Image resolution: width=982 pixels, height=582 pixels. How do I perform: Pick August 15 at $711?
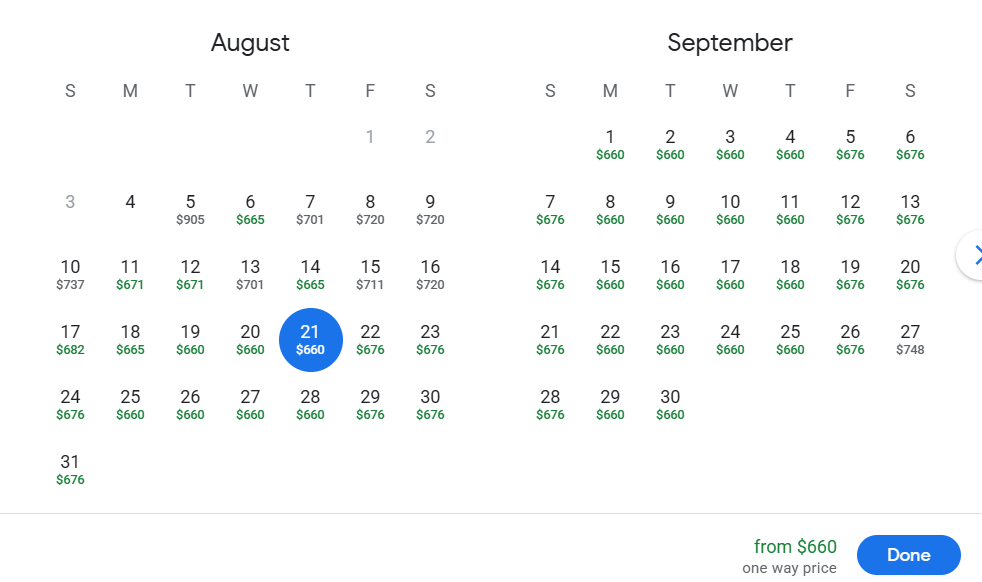click(370, 274)
